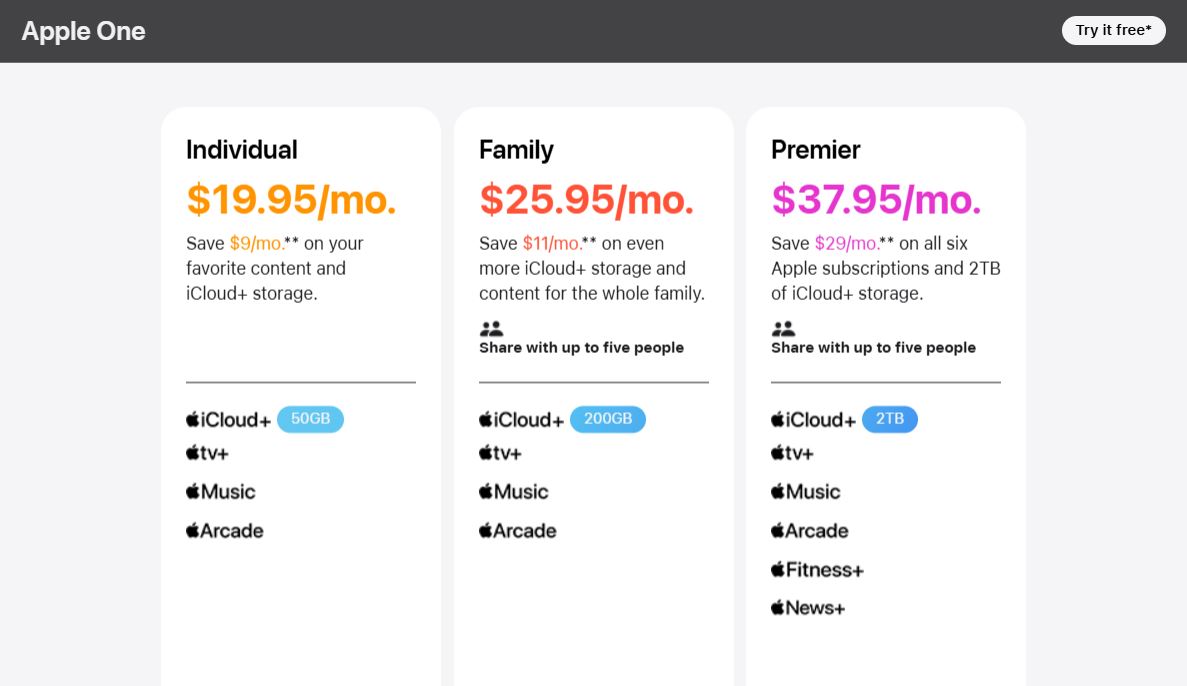Click the Try it free button
This screenshot has height=686, width=1187.
tap(1113, 30)
